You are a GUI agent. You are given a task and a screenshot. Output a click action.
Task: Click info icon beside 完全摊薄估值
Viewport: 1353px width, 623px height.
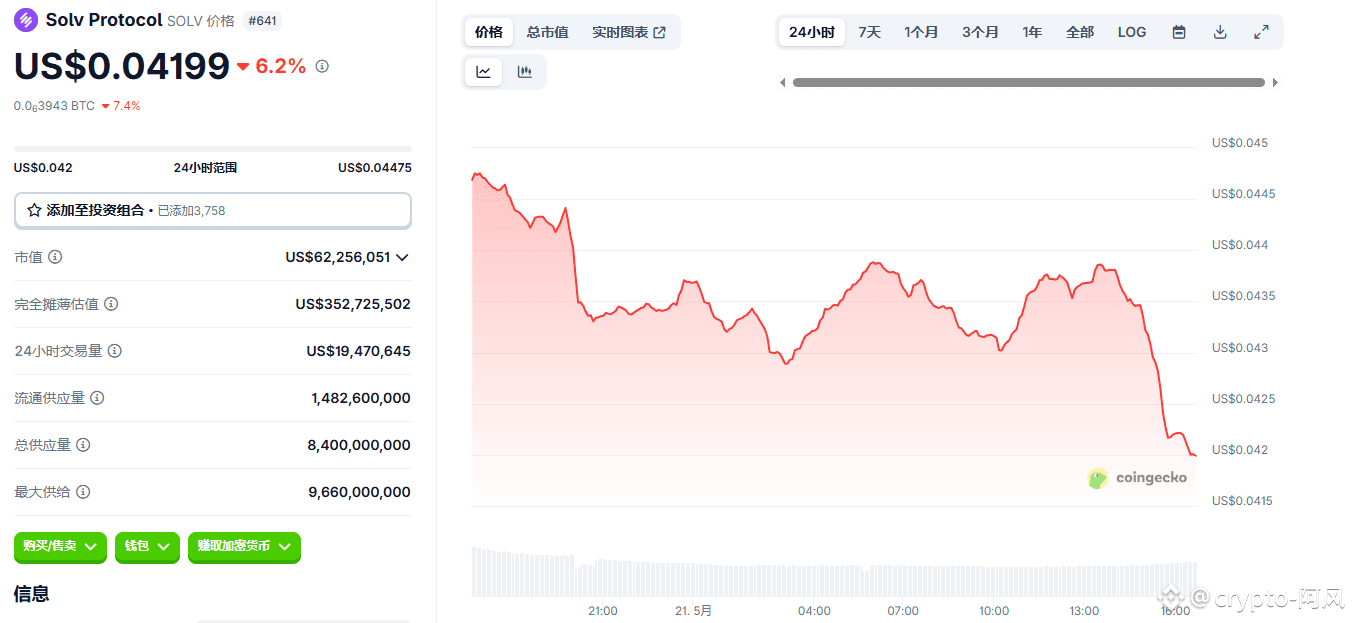click(111, 304)
